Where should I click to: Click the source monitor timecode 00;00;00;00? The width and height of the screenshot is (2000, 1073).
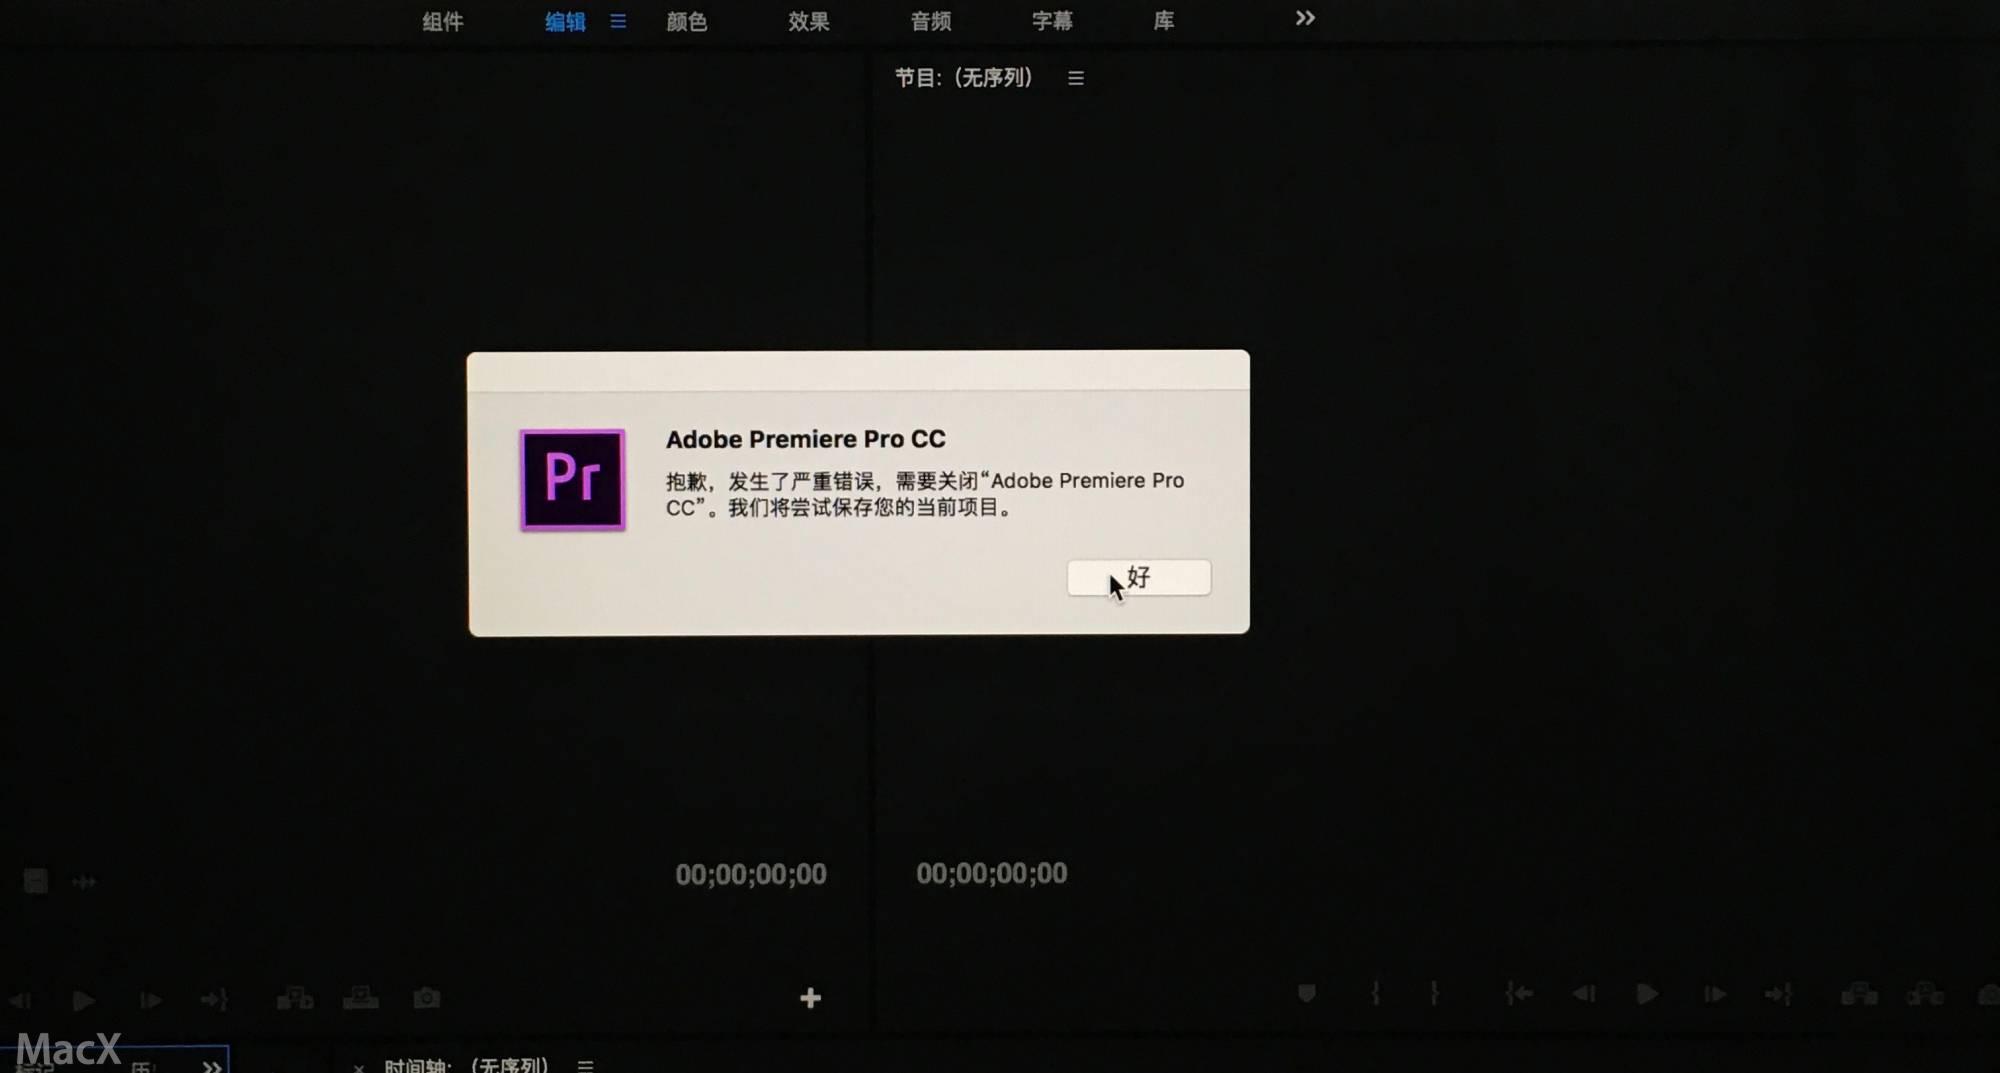click(x=751, y=875)
